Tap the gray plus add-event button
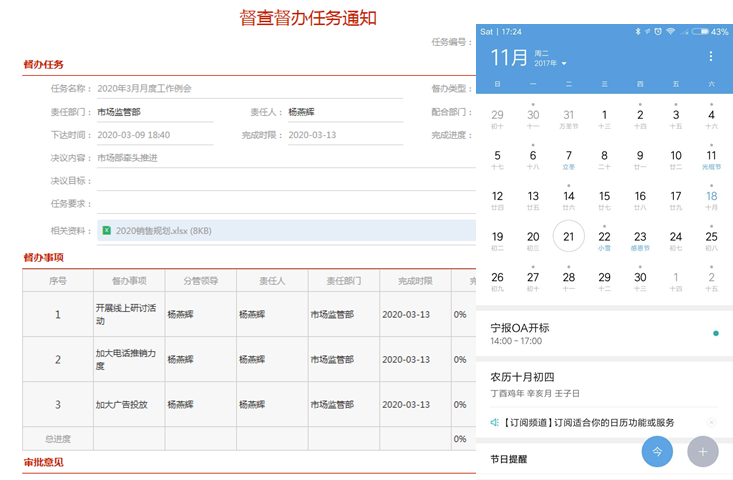The image size is (733, 480). (x=703, y=452)
